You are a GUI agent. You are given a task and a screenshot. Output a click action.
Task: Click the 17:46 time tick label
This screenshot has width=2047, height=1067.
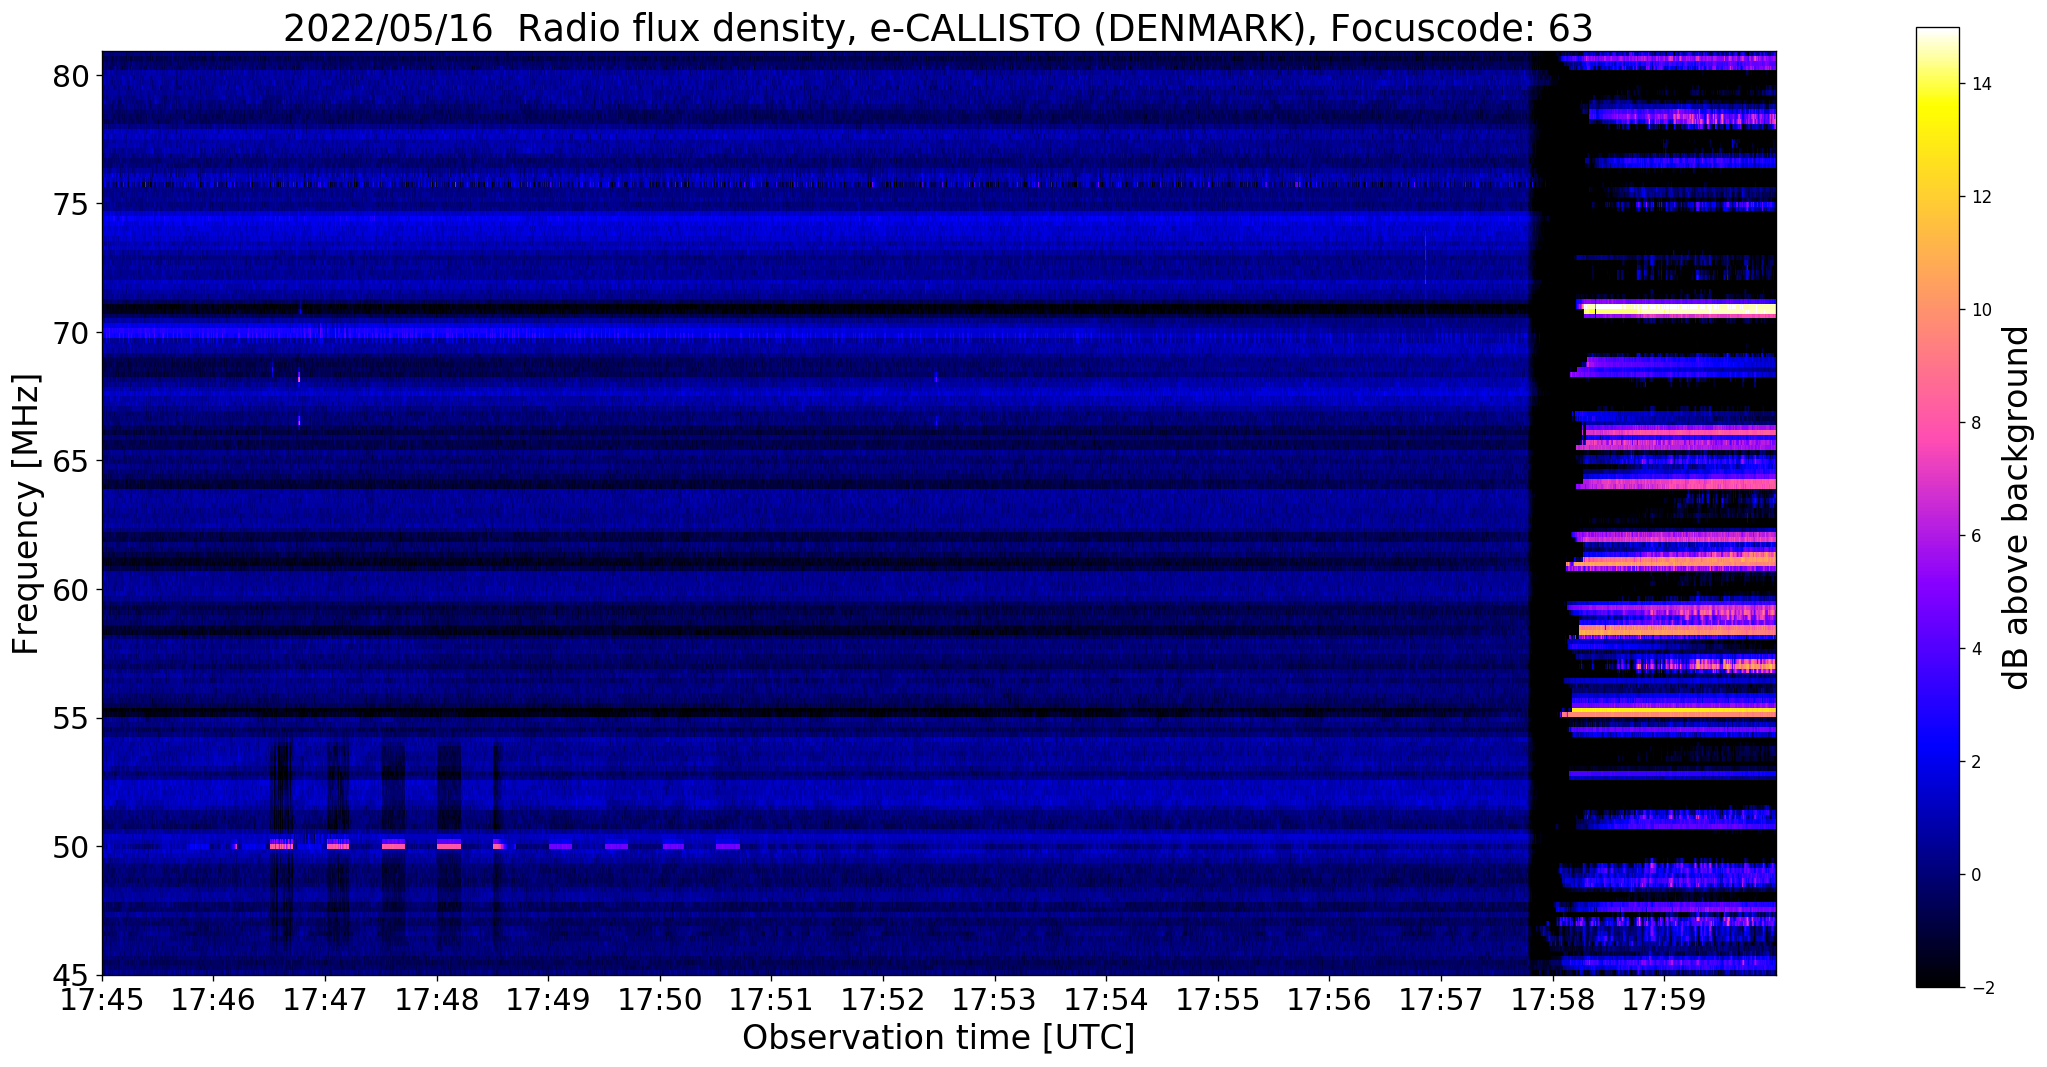coord(213,1000)
